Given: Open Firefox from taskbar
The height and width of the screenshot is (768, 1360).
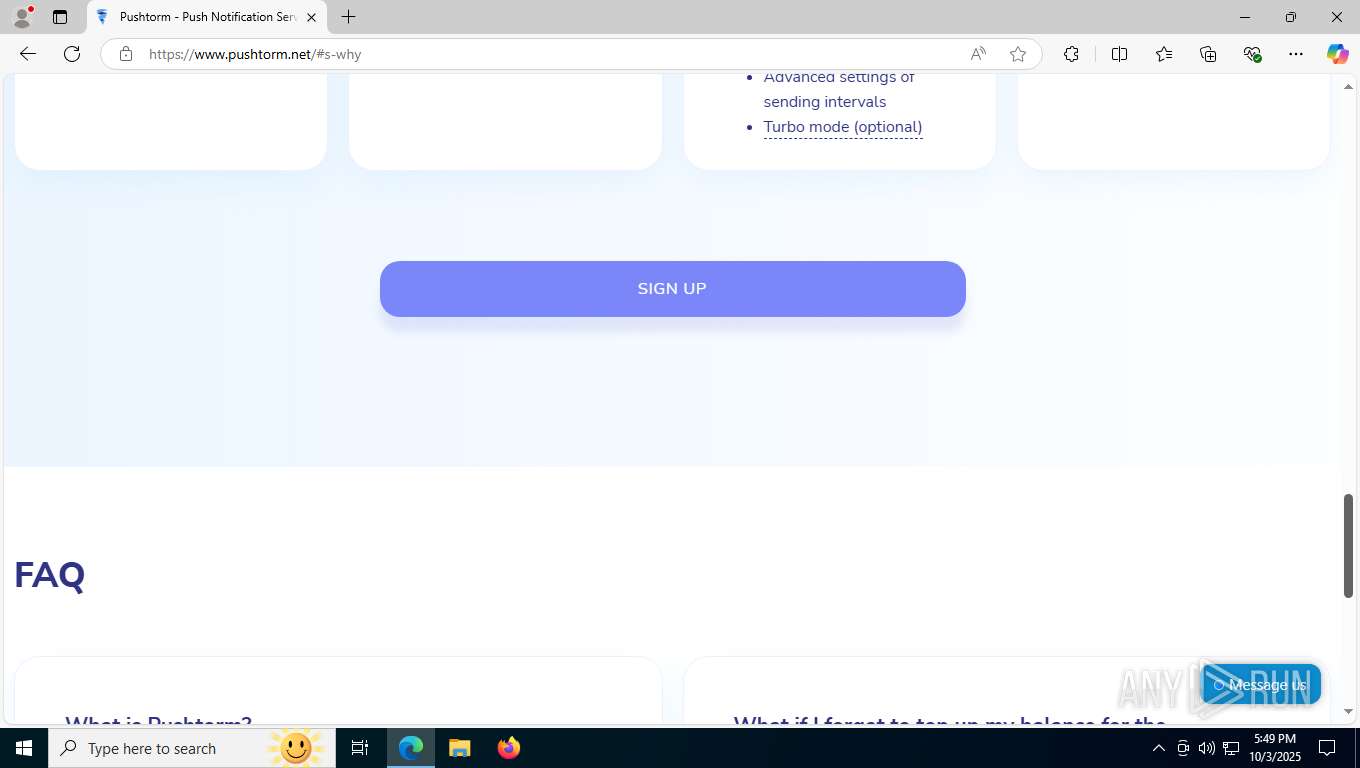Looking at the screenshot, I should pos(509,748).
